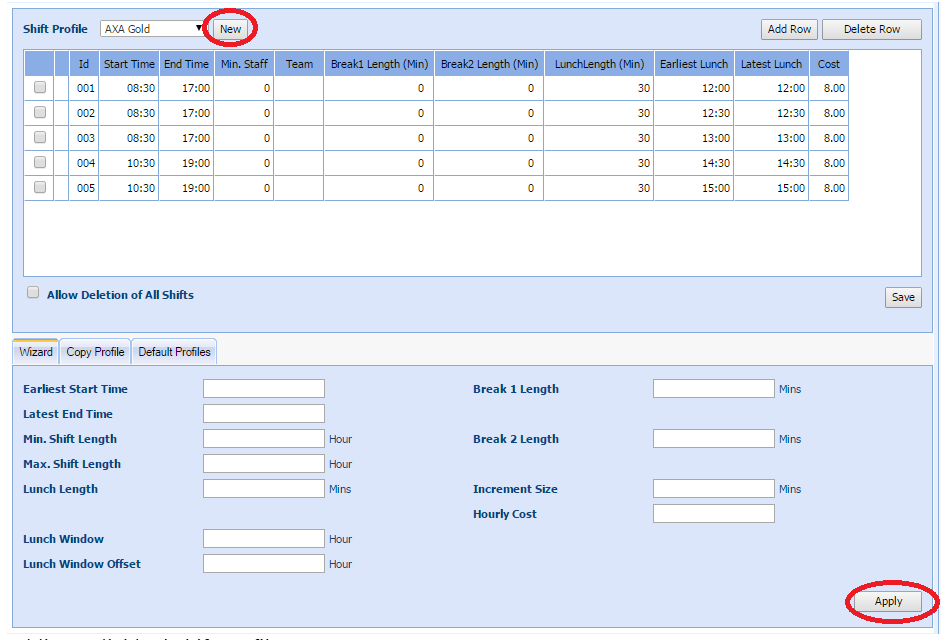The width and height of the screenshot is (942, 640).
Task: Click the Delete Row button
Action: click(x=871, y=29)
